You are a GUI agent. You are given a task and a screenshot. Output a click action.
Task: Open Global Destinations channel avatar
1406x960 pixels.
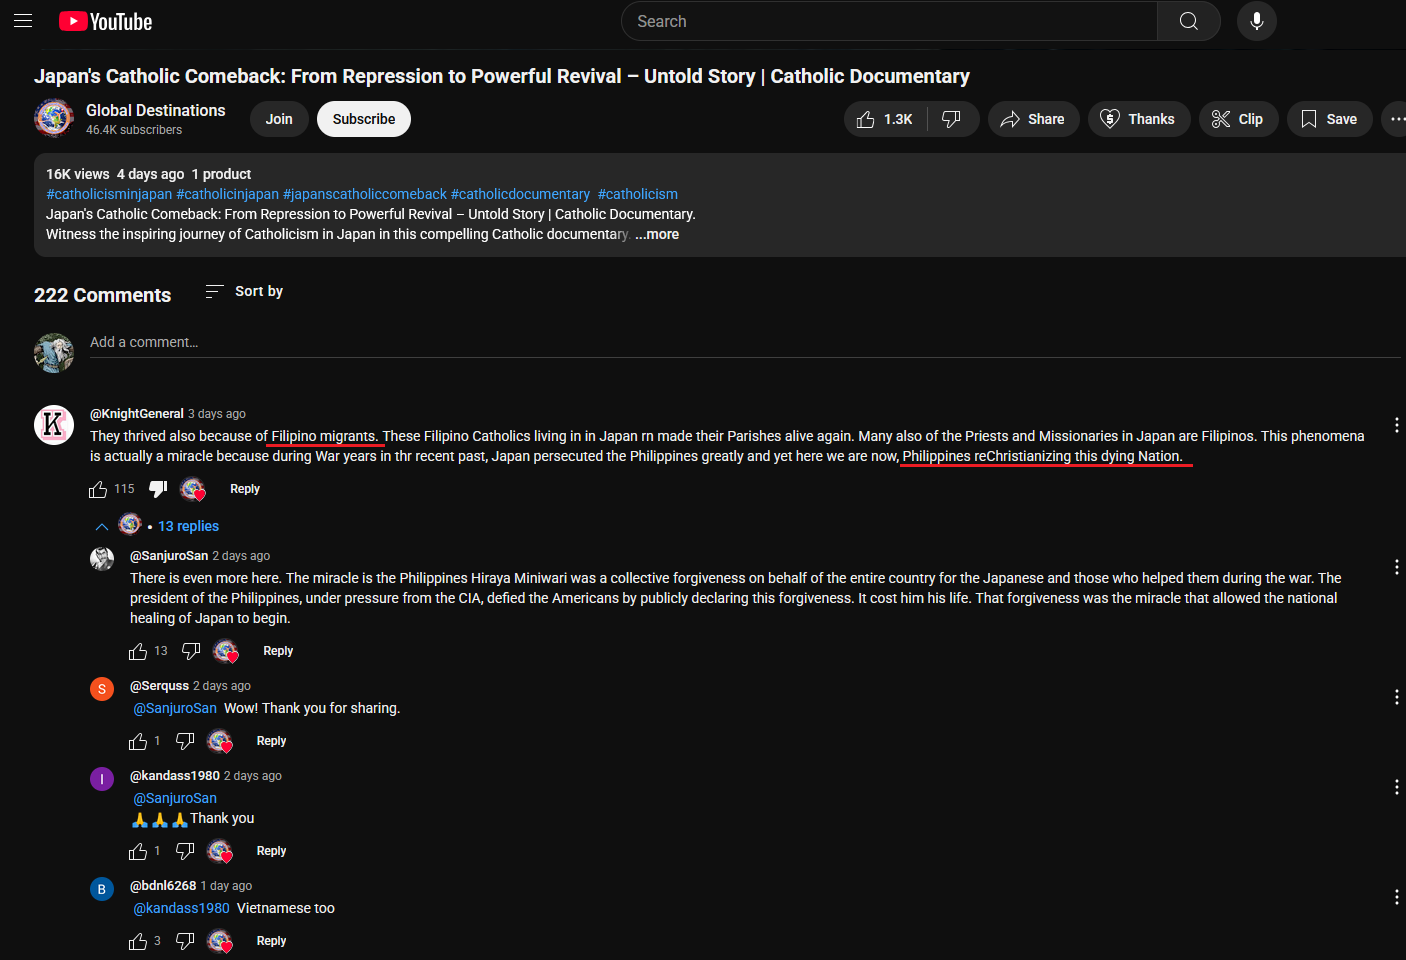[x=54, y=118]
